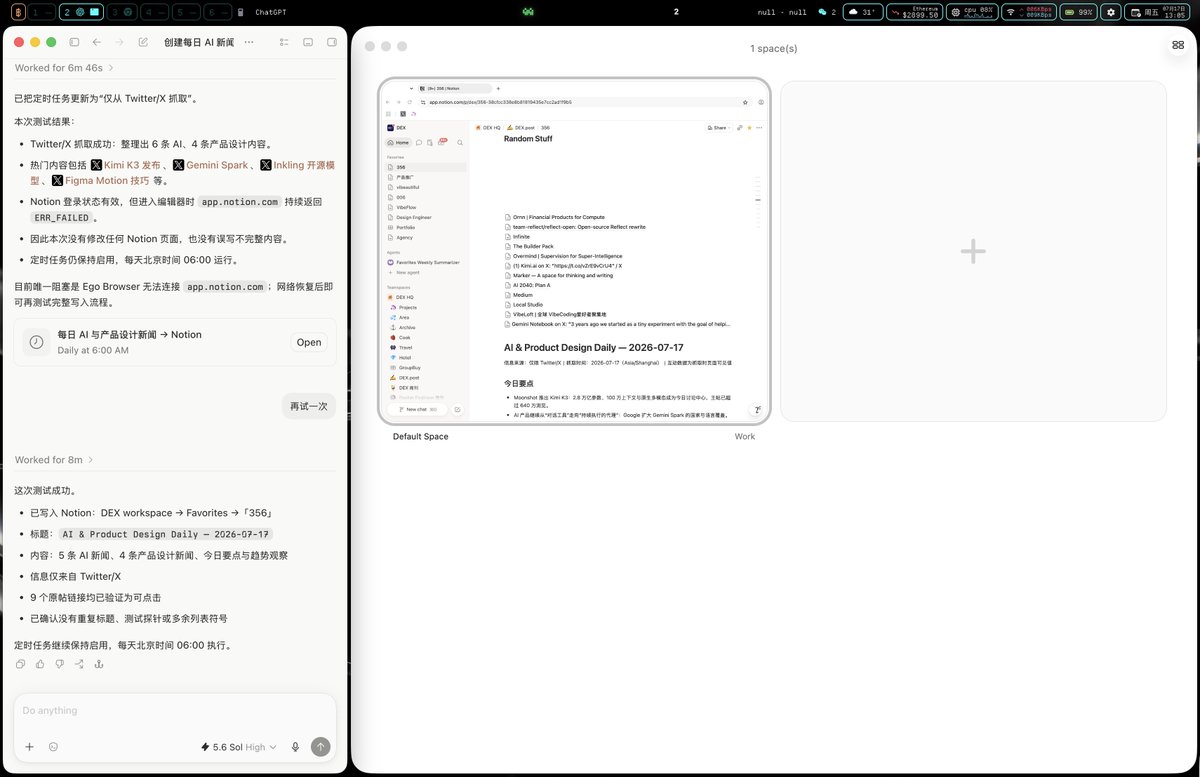This screenshot has height=777, width=1200.
Task: Copy the last response with copy icon
Action: (x=21, y=664)
